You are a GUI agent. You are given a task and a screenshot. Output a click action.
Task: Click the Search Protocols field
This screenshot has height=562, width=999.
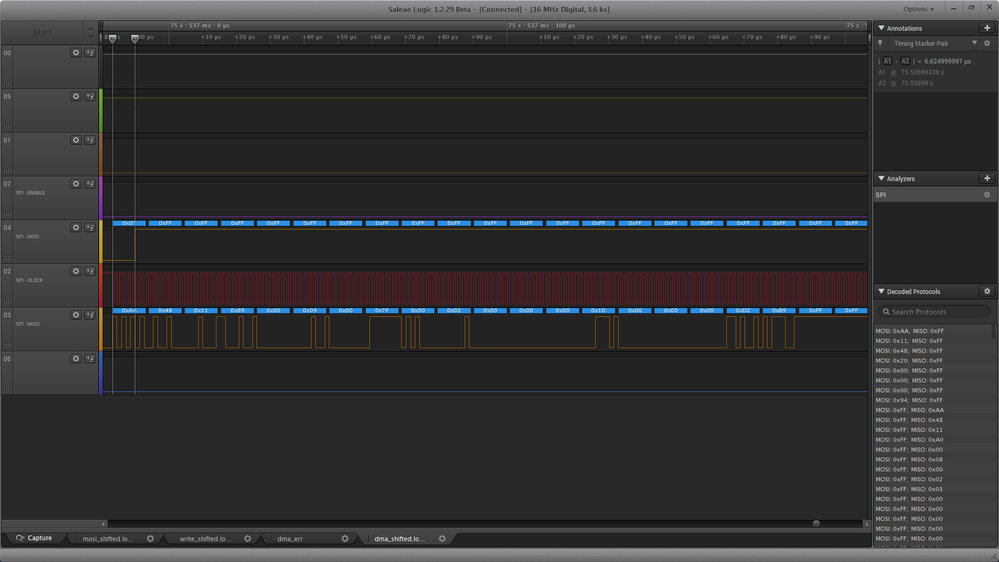pos(933,312)
